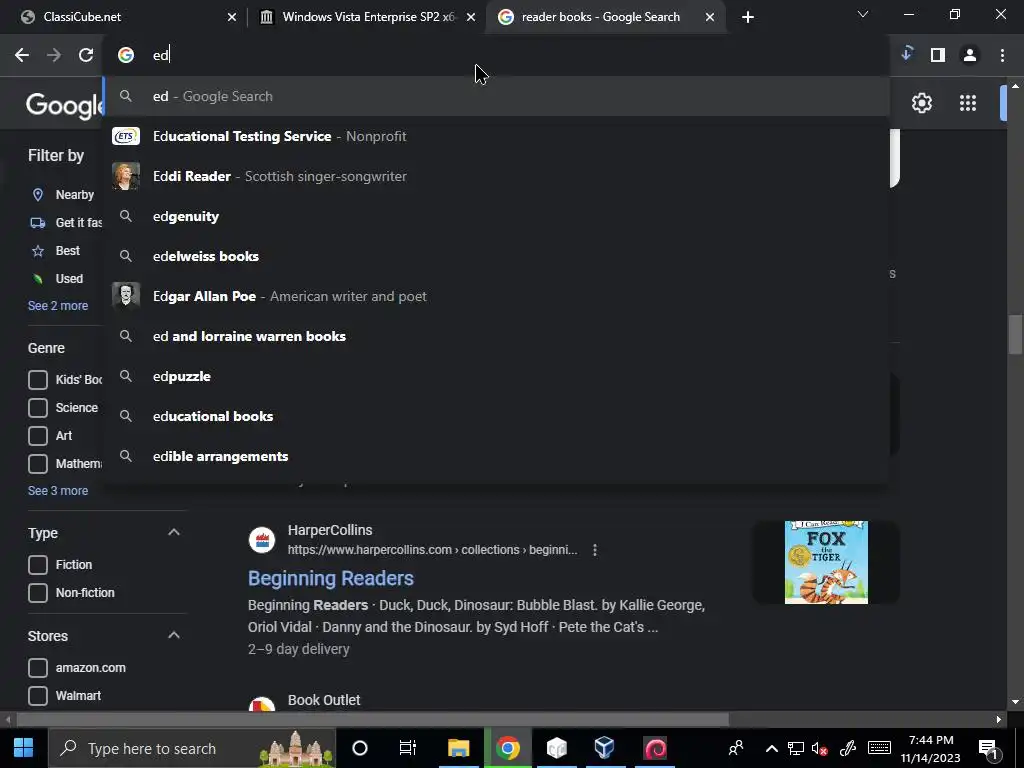Click the horizontal page scrollbar
1024x768 pixels.
[x=372, y=720]
